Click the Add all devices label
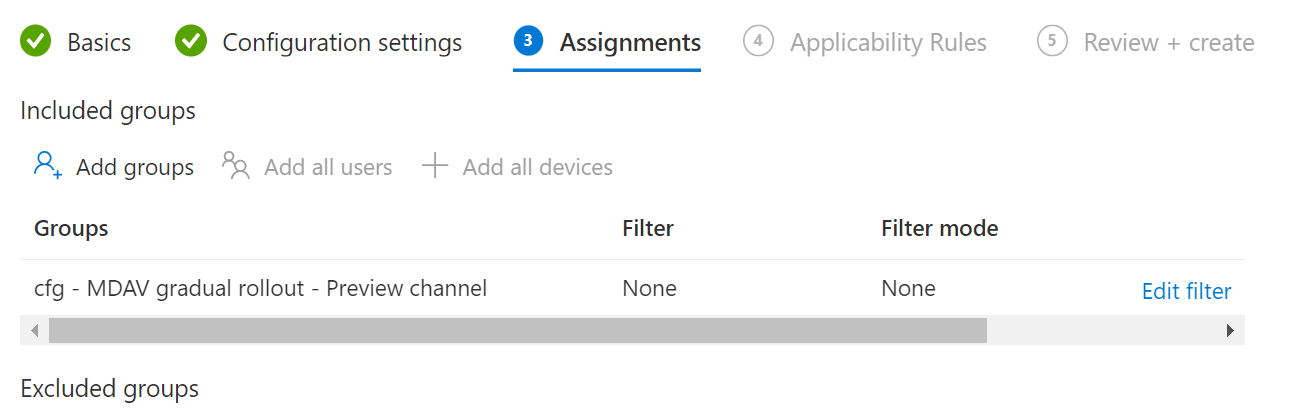The height and width of the screenshot is (413, 1292). [537, 167]
